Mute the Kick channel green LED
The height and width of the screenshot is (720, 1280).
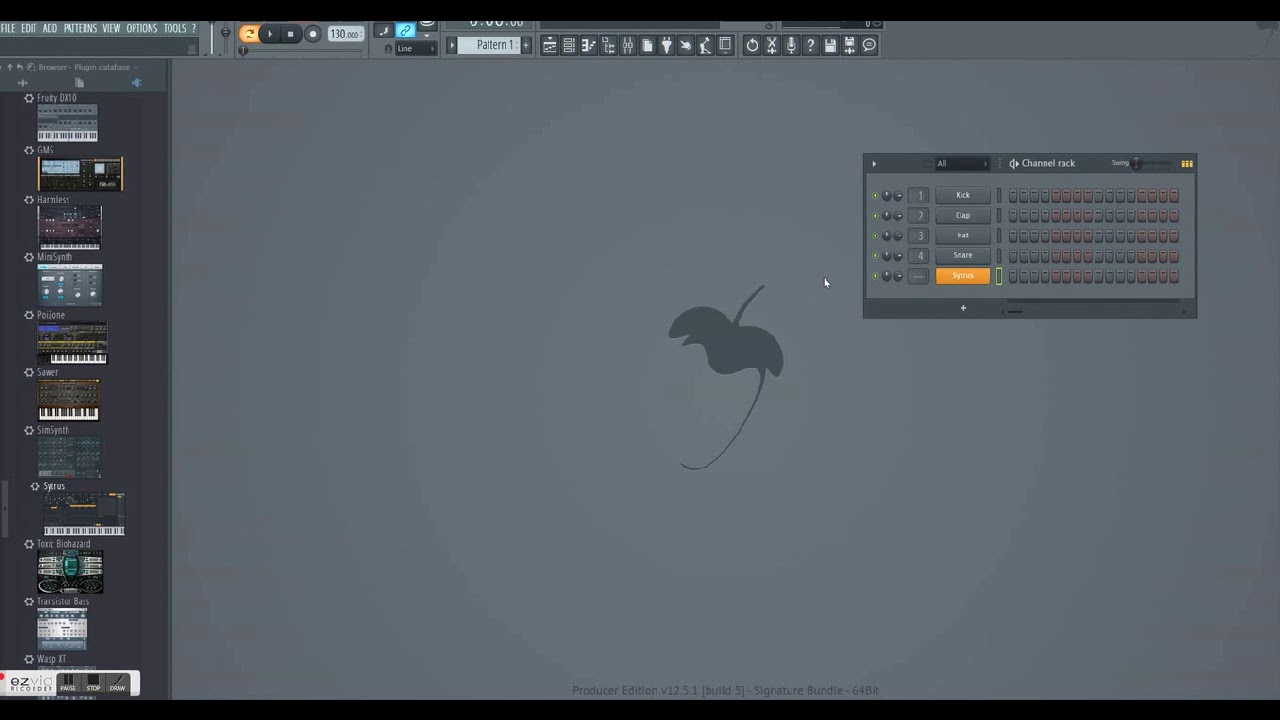875,196
